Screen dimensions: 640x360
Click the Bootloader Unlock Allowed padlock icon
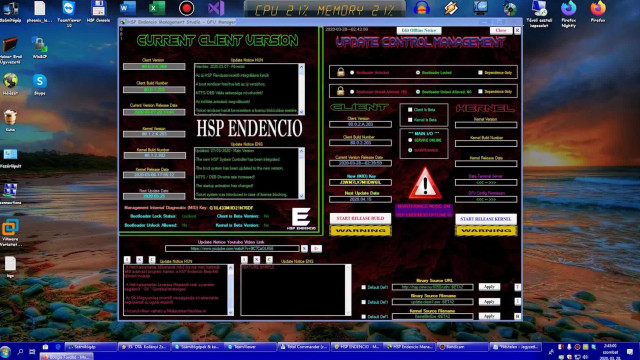[x=340, y=91]
